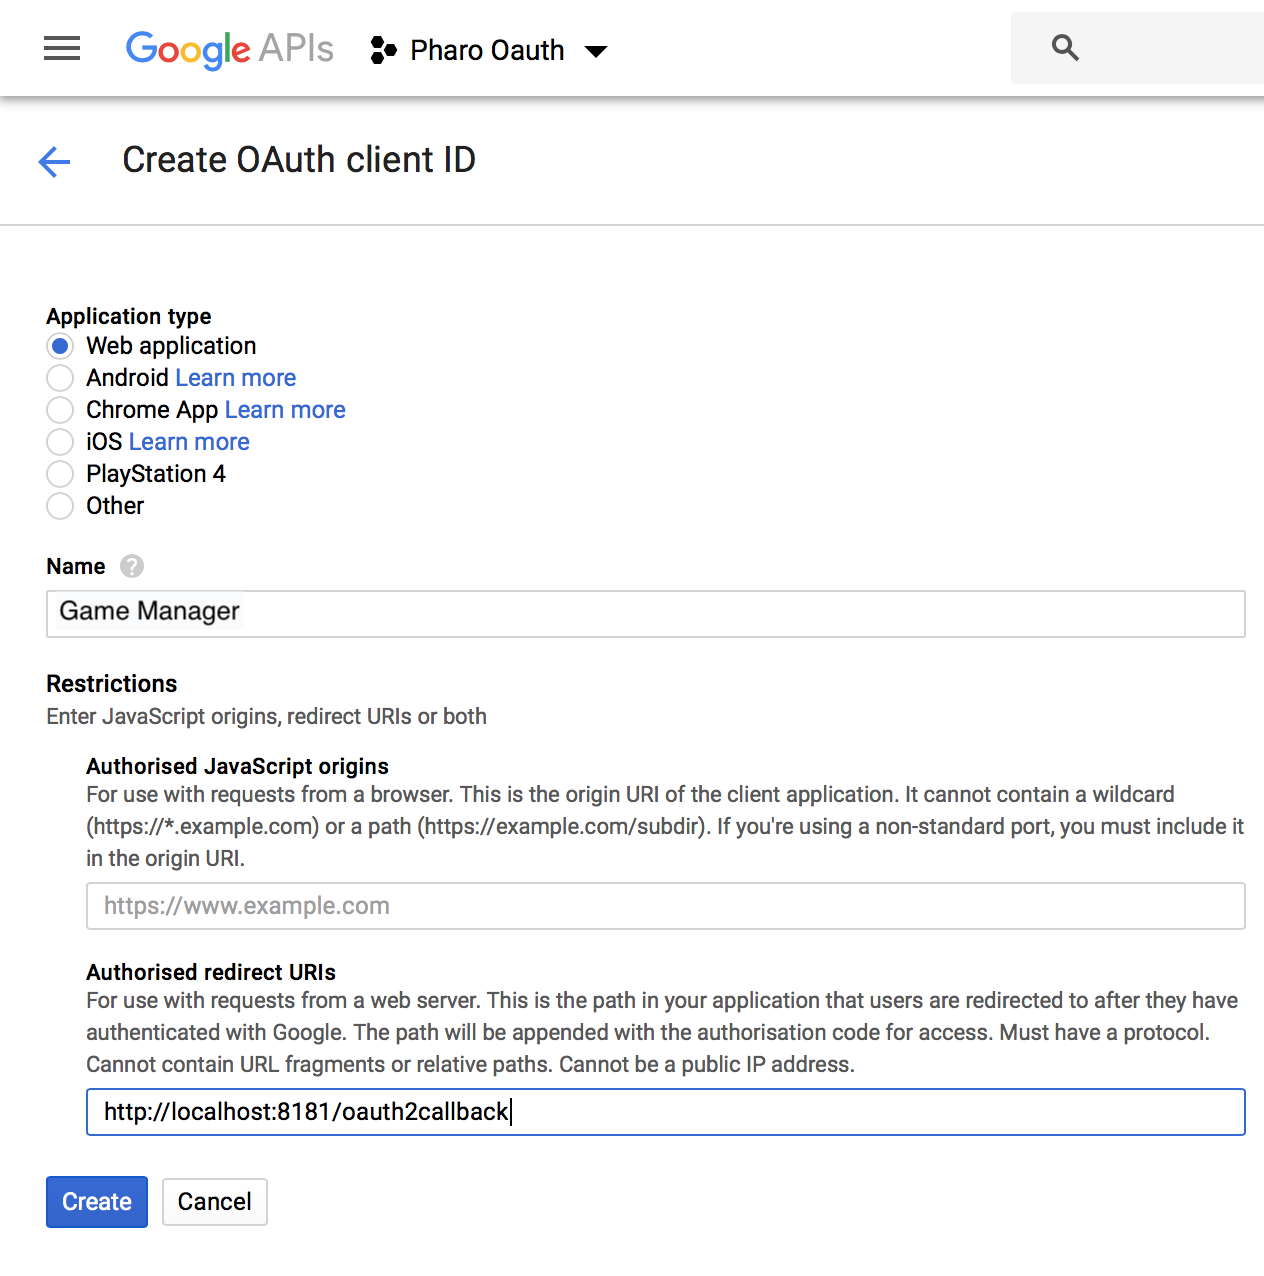The image size is (1264, 1276).
Task: Select the PlayStation 4 application type
Action: point(60,474)
